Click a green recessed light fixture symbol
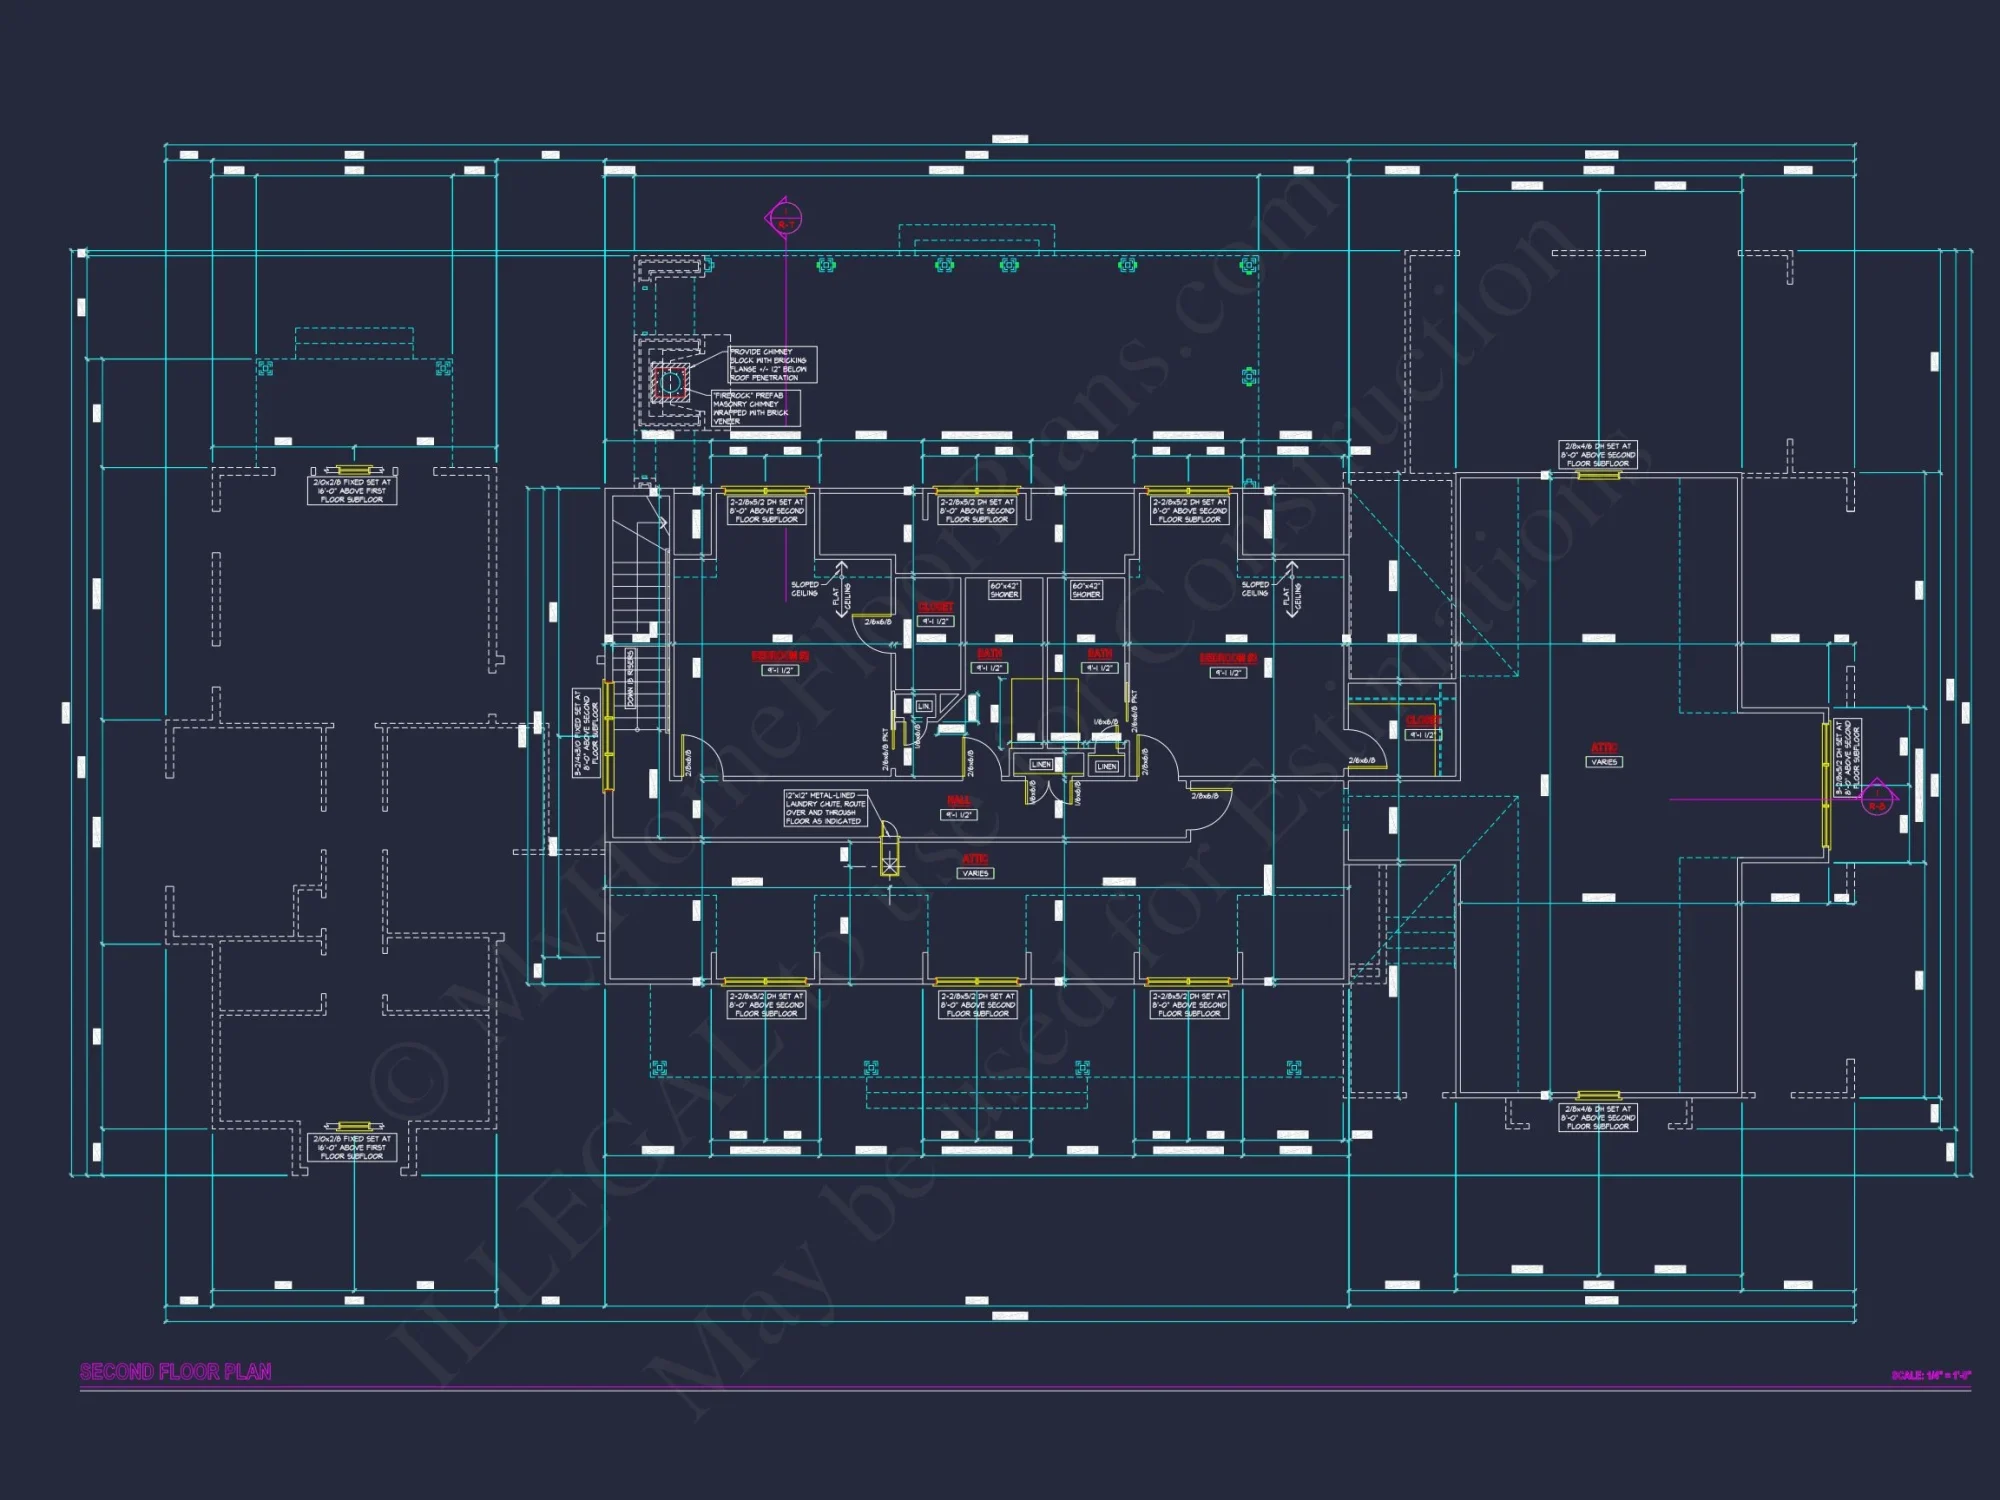 tap(825, 265)
